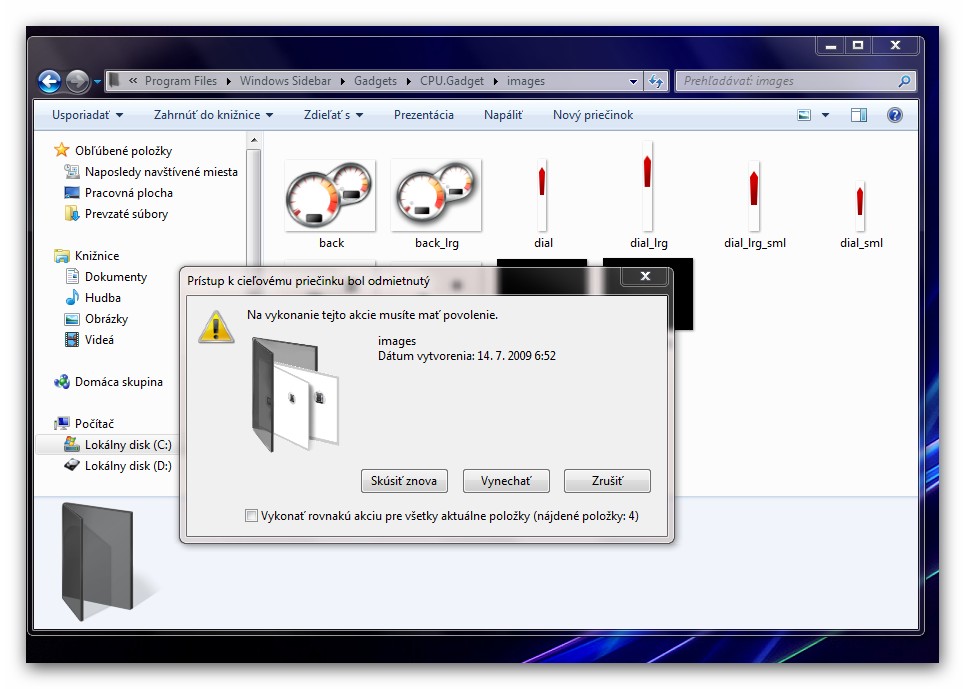Viewport: 965px width, 689px height.
Task: Click the images segment in address bar
Action: pos(526,81)
